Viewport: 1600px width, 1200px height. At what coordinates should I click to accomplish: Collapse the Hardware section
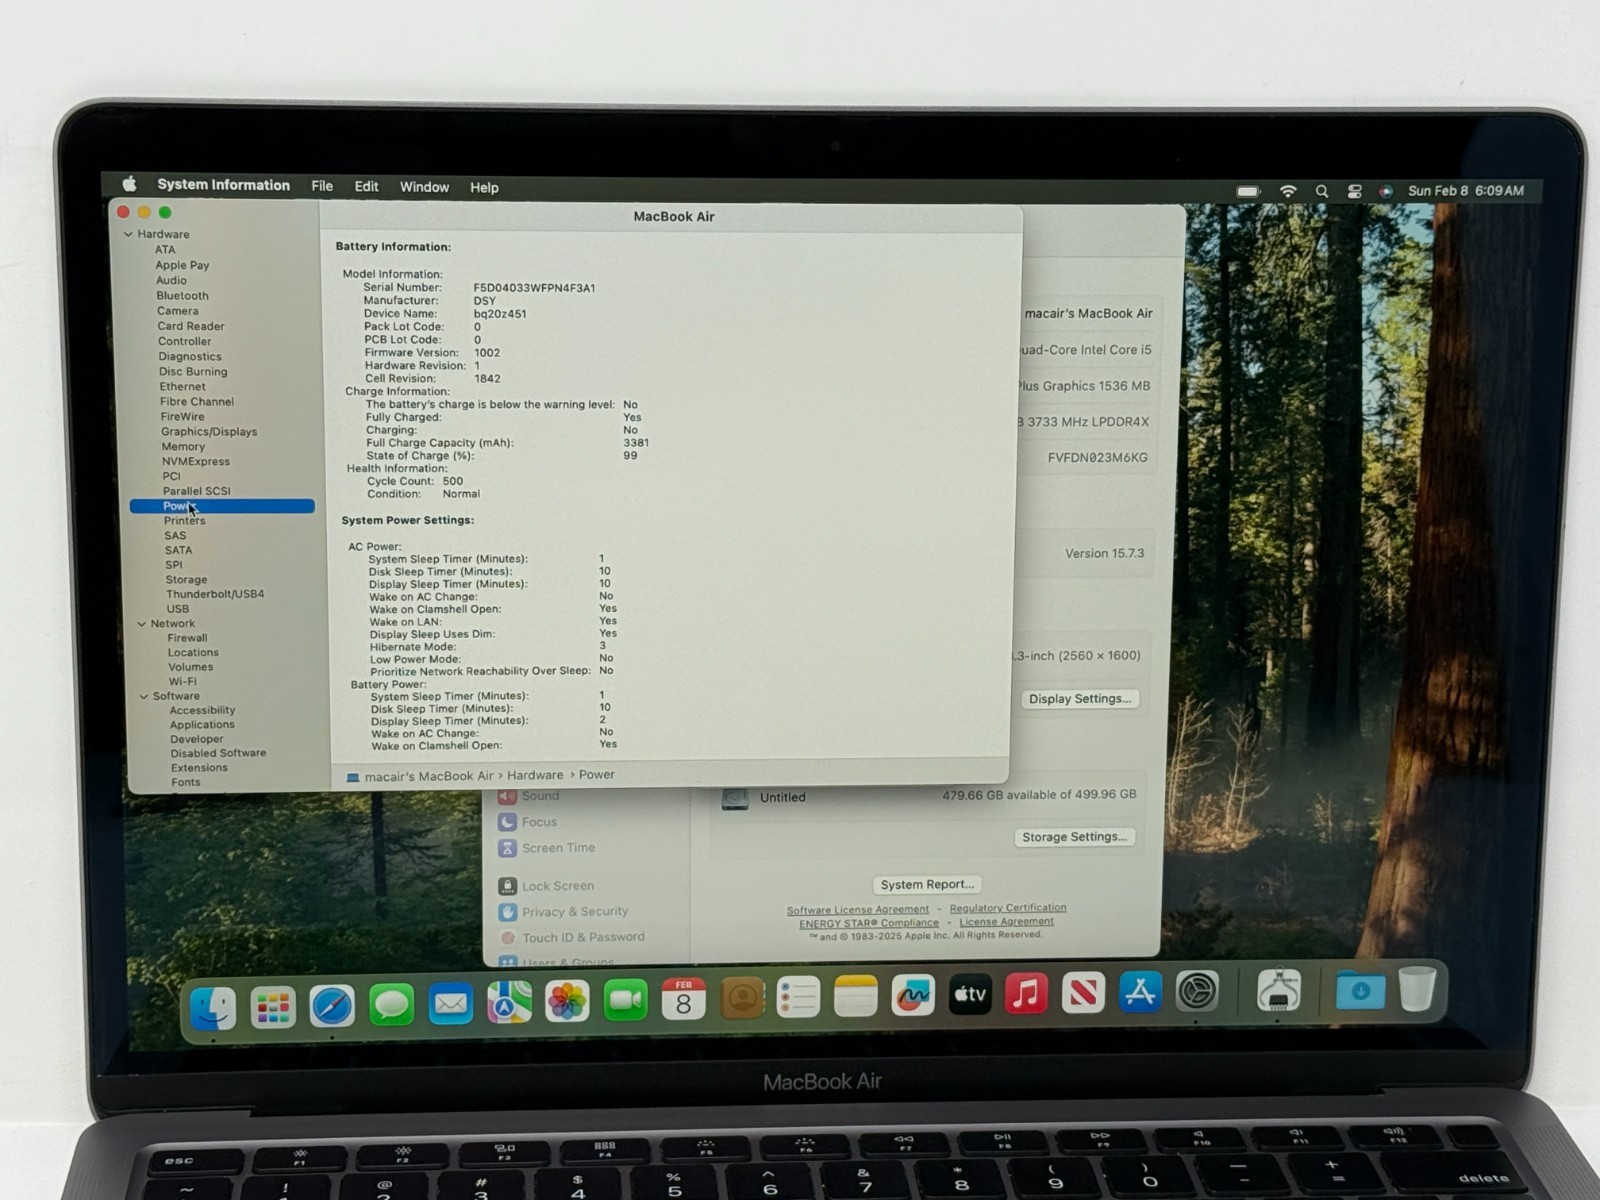(x=128, y=234)
